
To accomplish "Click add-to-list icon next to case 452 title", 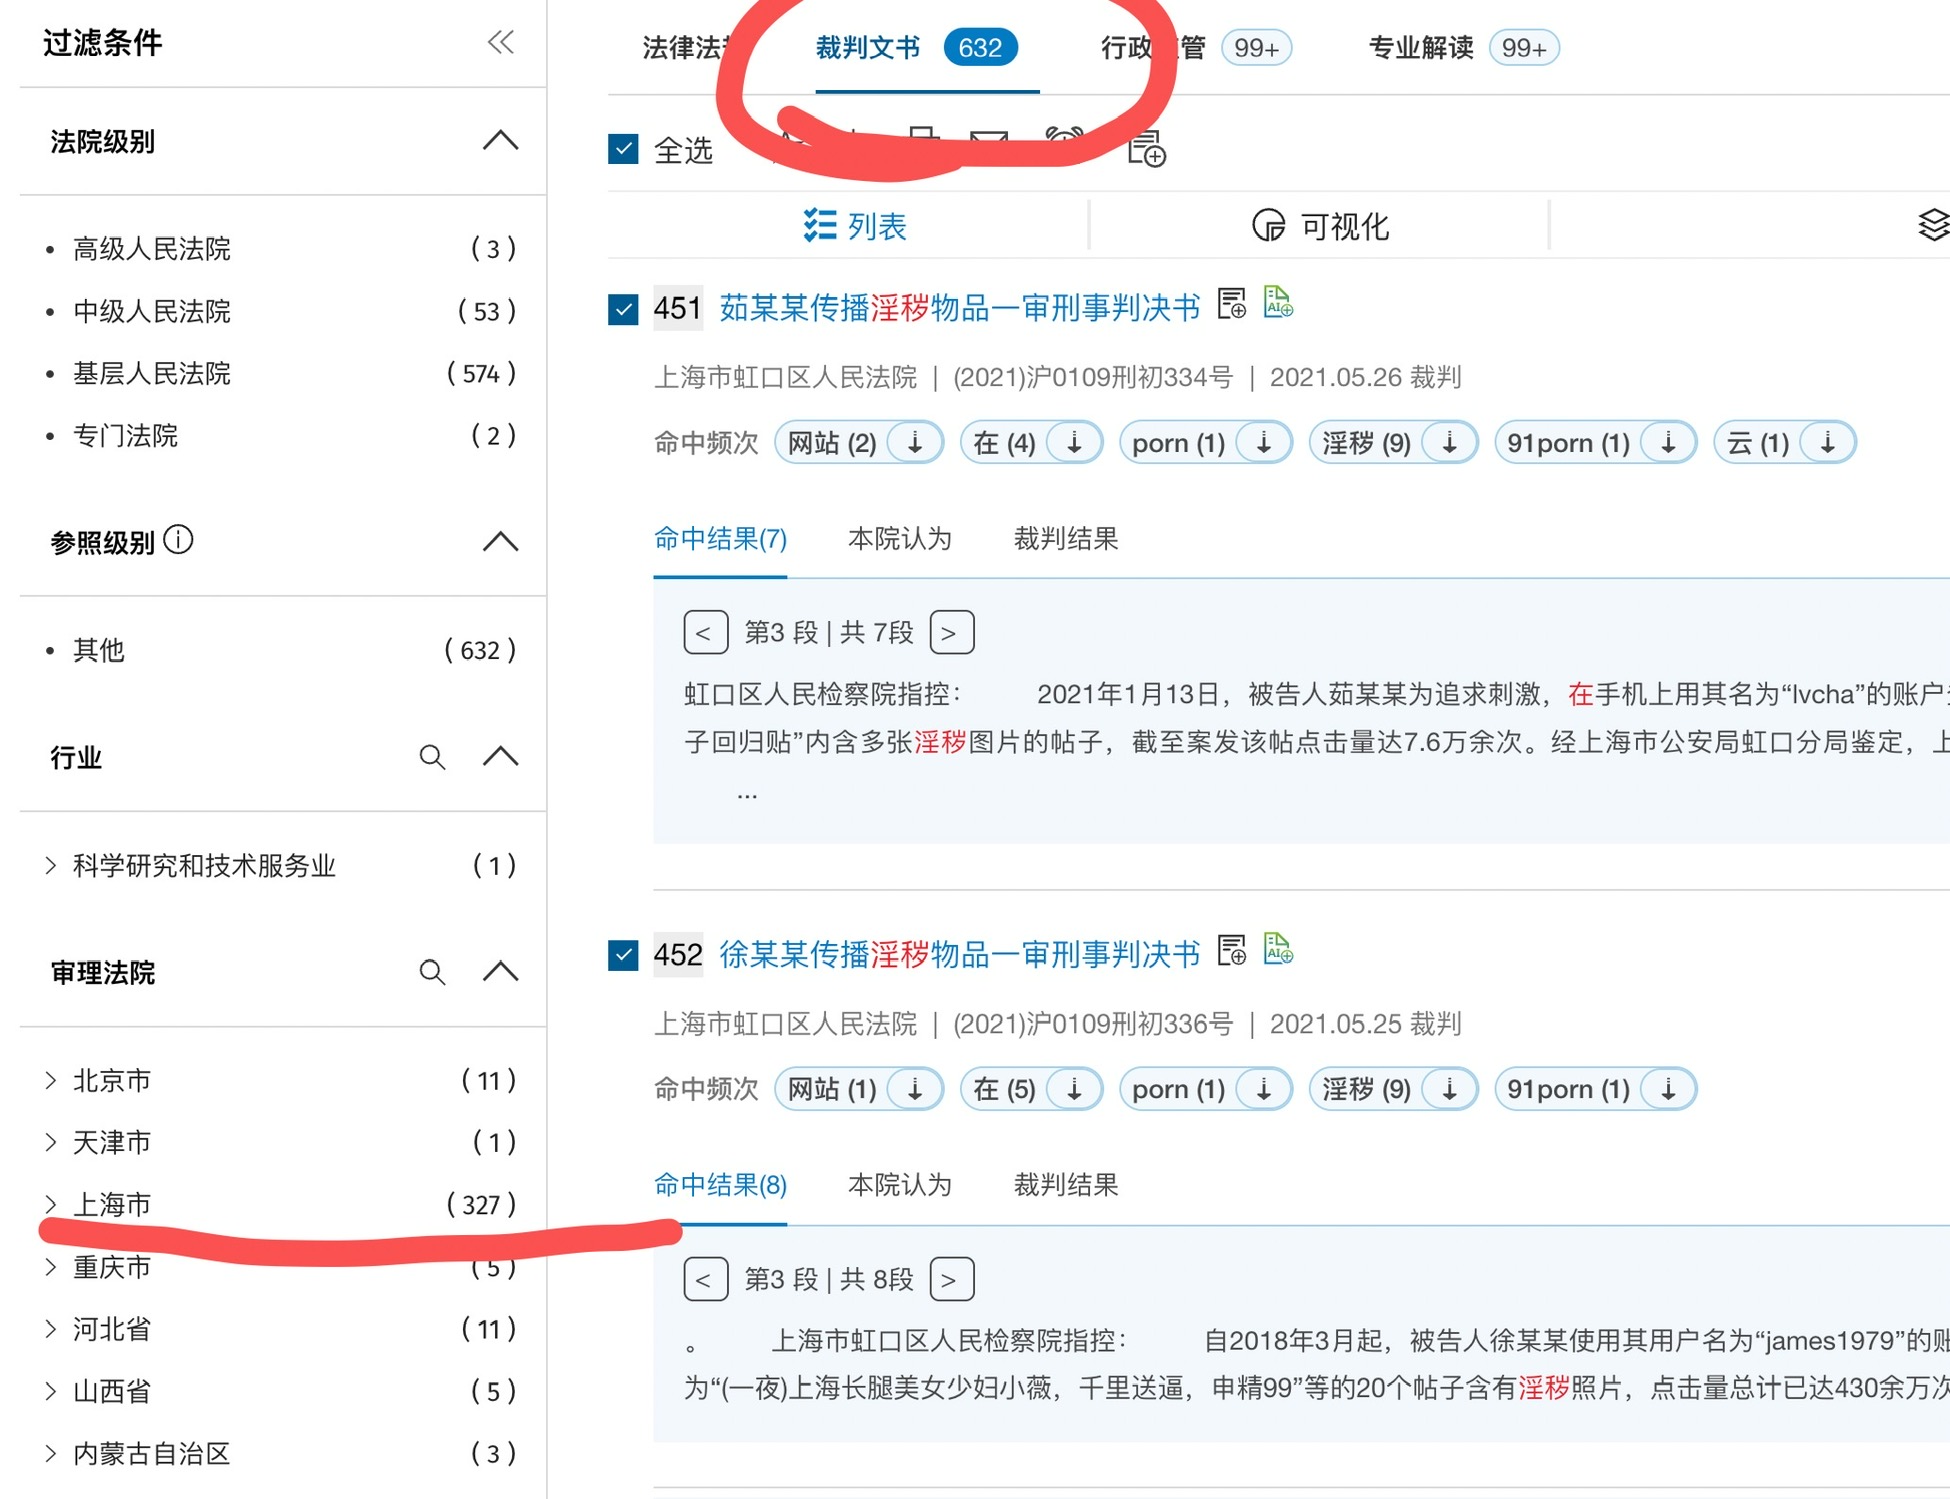I will 1231,950.
